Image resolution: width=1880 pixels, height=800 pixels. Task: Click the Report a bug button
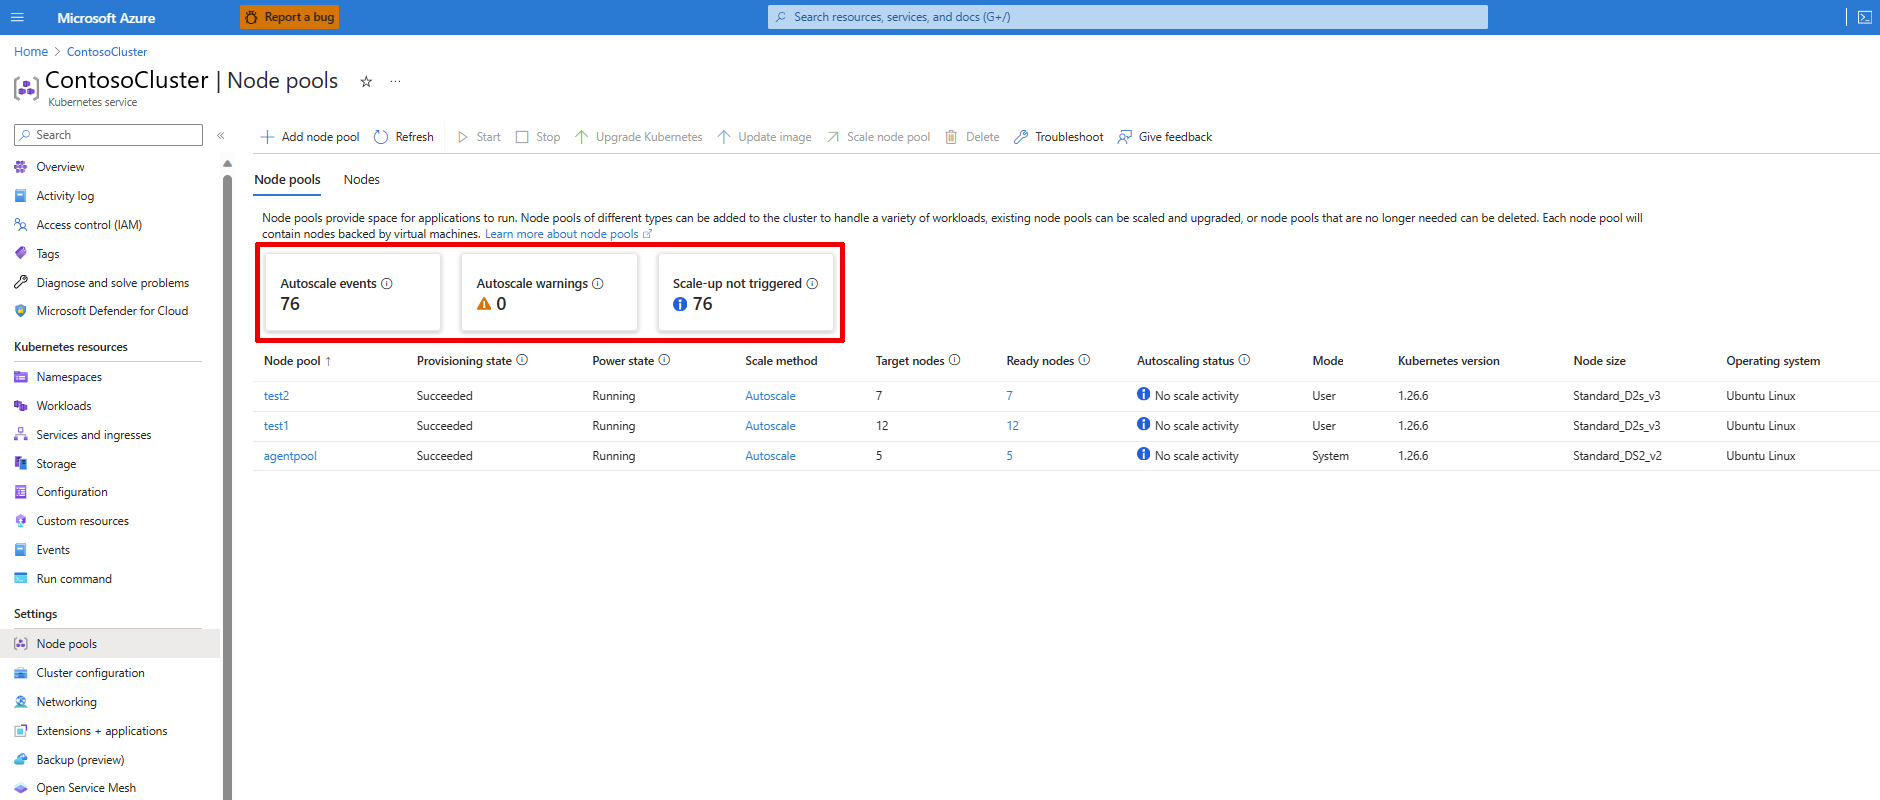pos(290,17)
